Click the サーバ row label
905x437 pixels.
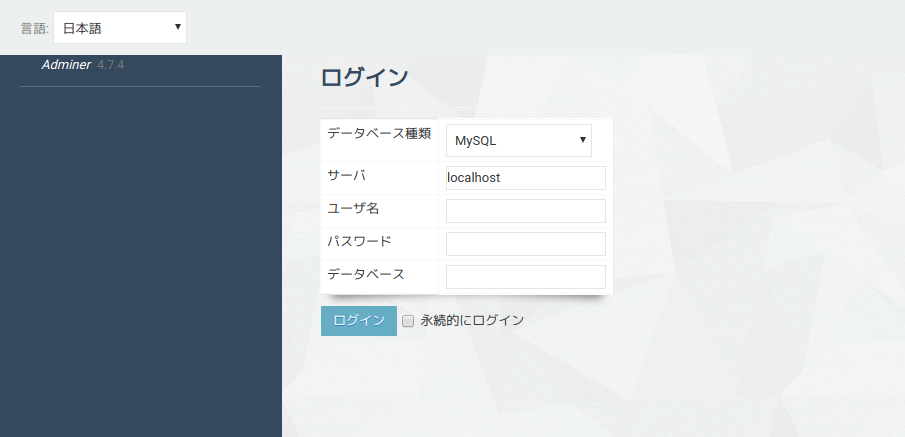tap(346, 175)
